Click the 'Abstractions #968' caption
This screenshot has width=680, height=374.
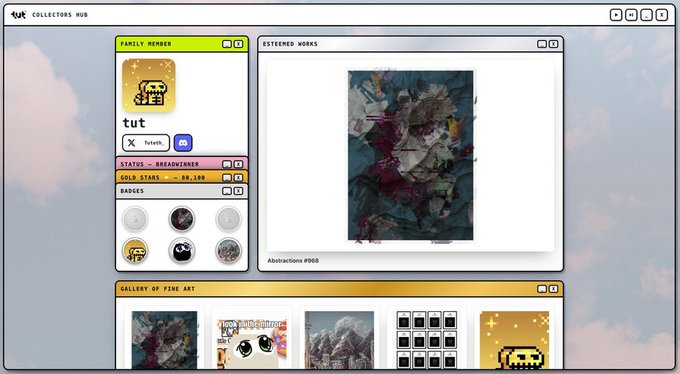click(x=293, y=261)
